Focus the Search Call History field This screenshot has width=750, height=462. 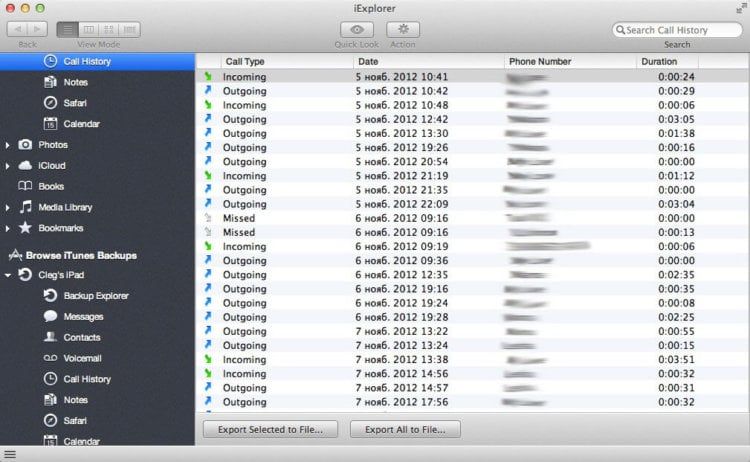tap(677, 30)
